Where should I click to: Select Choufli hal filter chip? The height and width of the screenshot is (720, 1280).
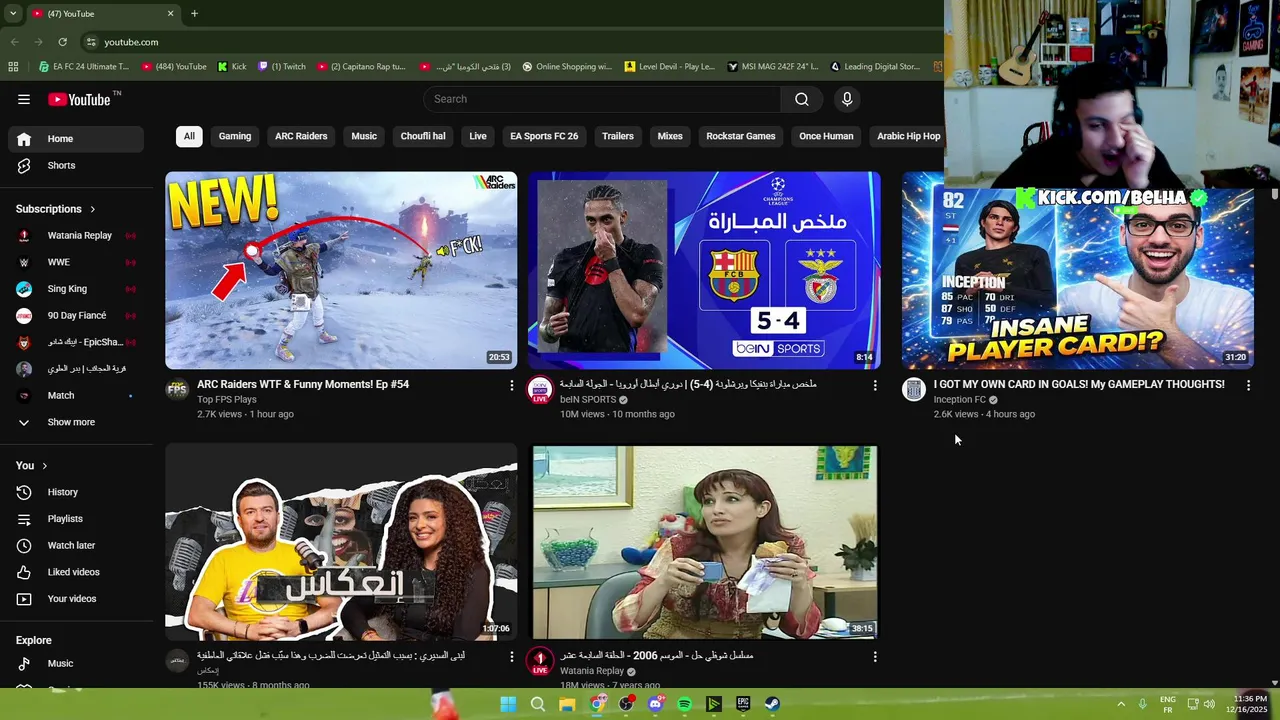coord(423,136)
